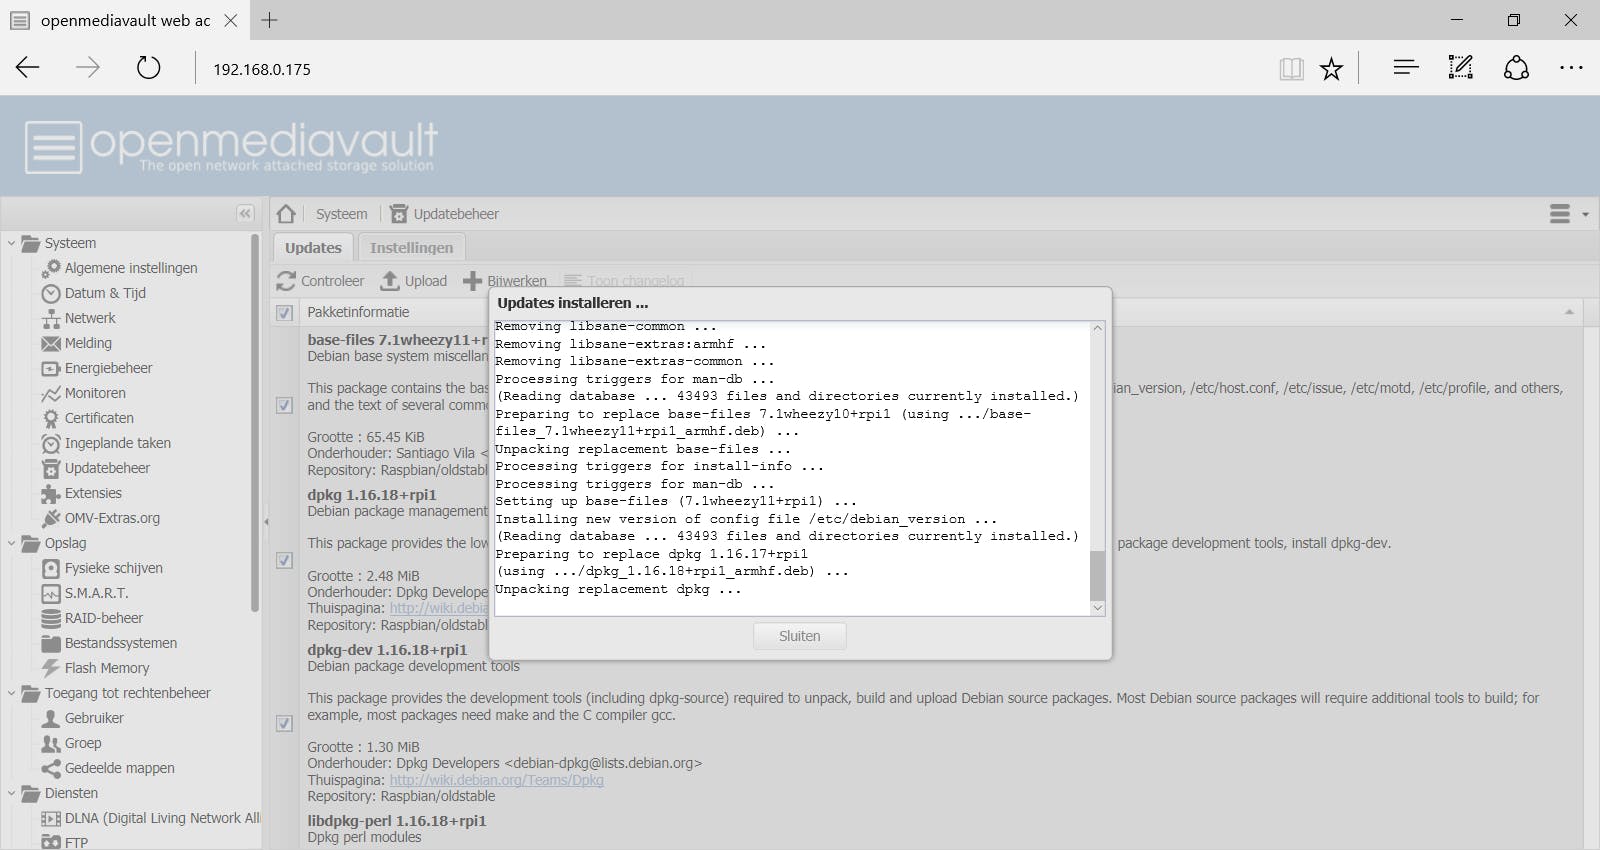Click the Controleer refresh icon
The width and height of the screenshot is (1600, 850).
(x=286, y=281)
